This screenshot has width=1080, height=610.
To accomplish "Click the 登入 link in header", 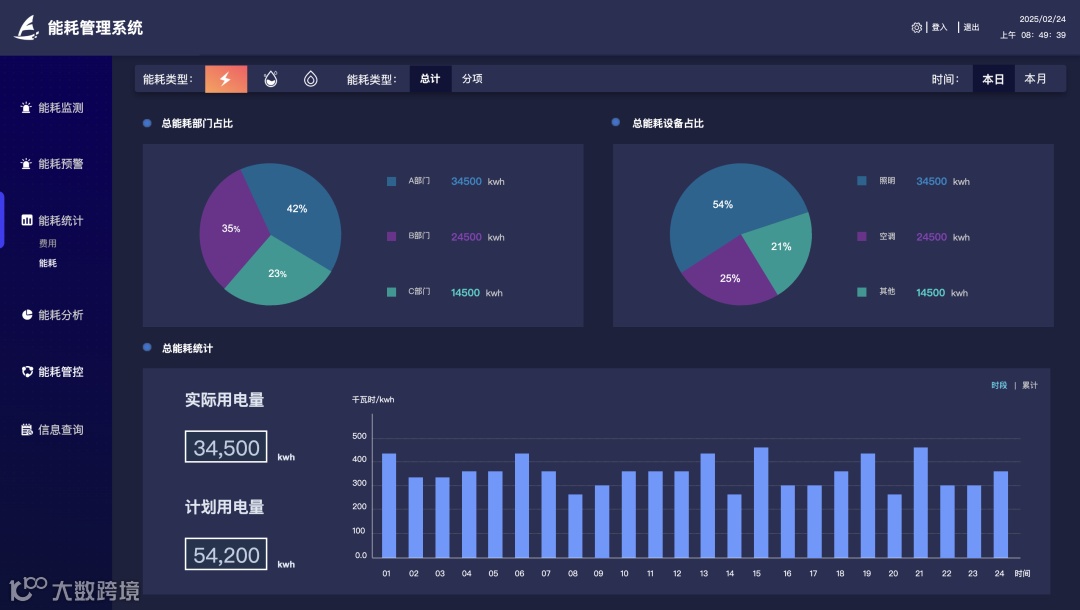I will (939, 28).
